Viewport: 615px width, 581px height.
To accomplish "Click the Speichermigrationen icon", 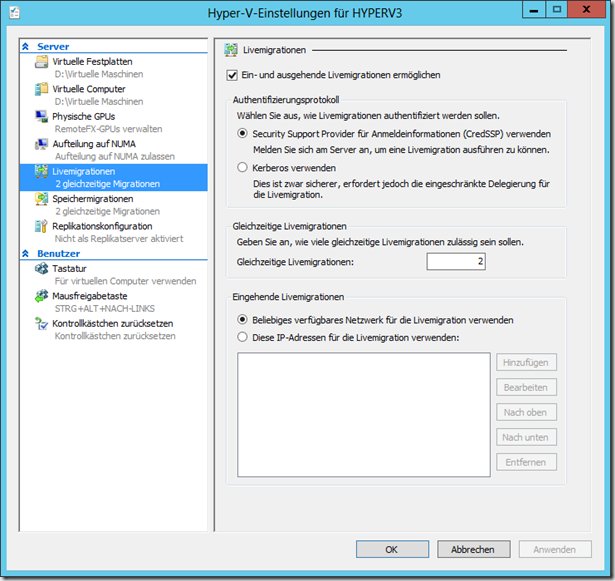I will (42, 199).
